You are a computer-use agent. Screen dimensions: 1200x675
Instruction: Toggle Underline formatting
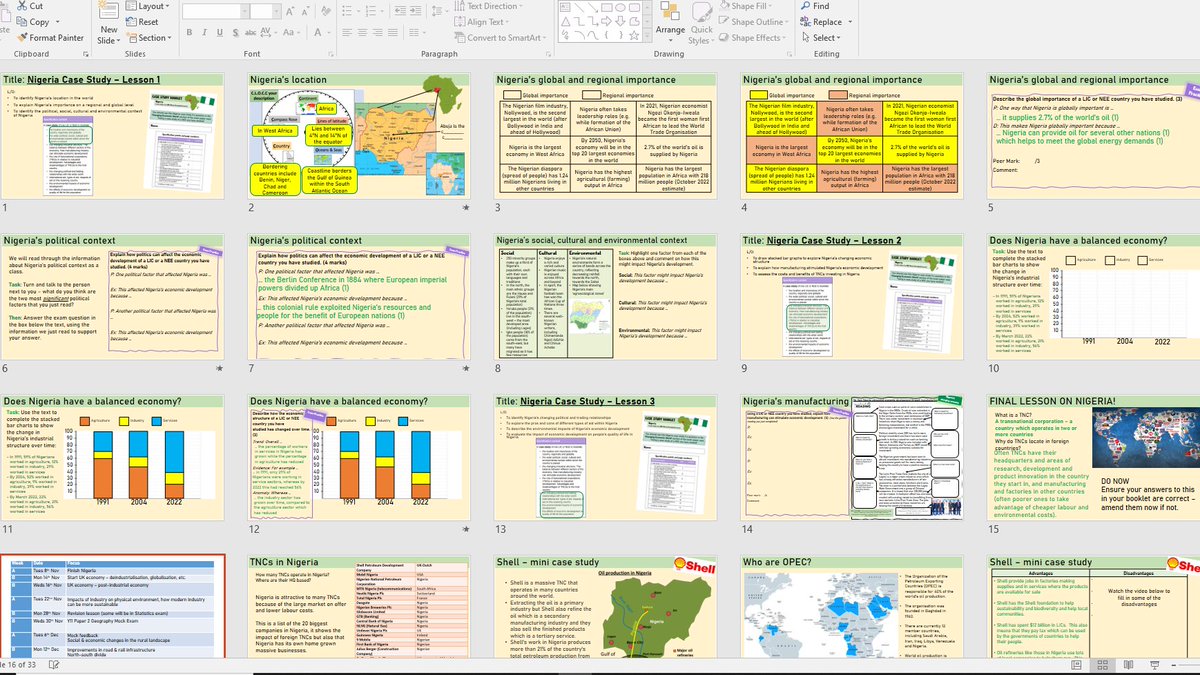pyautogui.click(x=219, y=33)
